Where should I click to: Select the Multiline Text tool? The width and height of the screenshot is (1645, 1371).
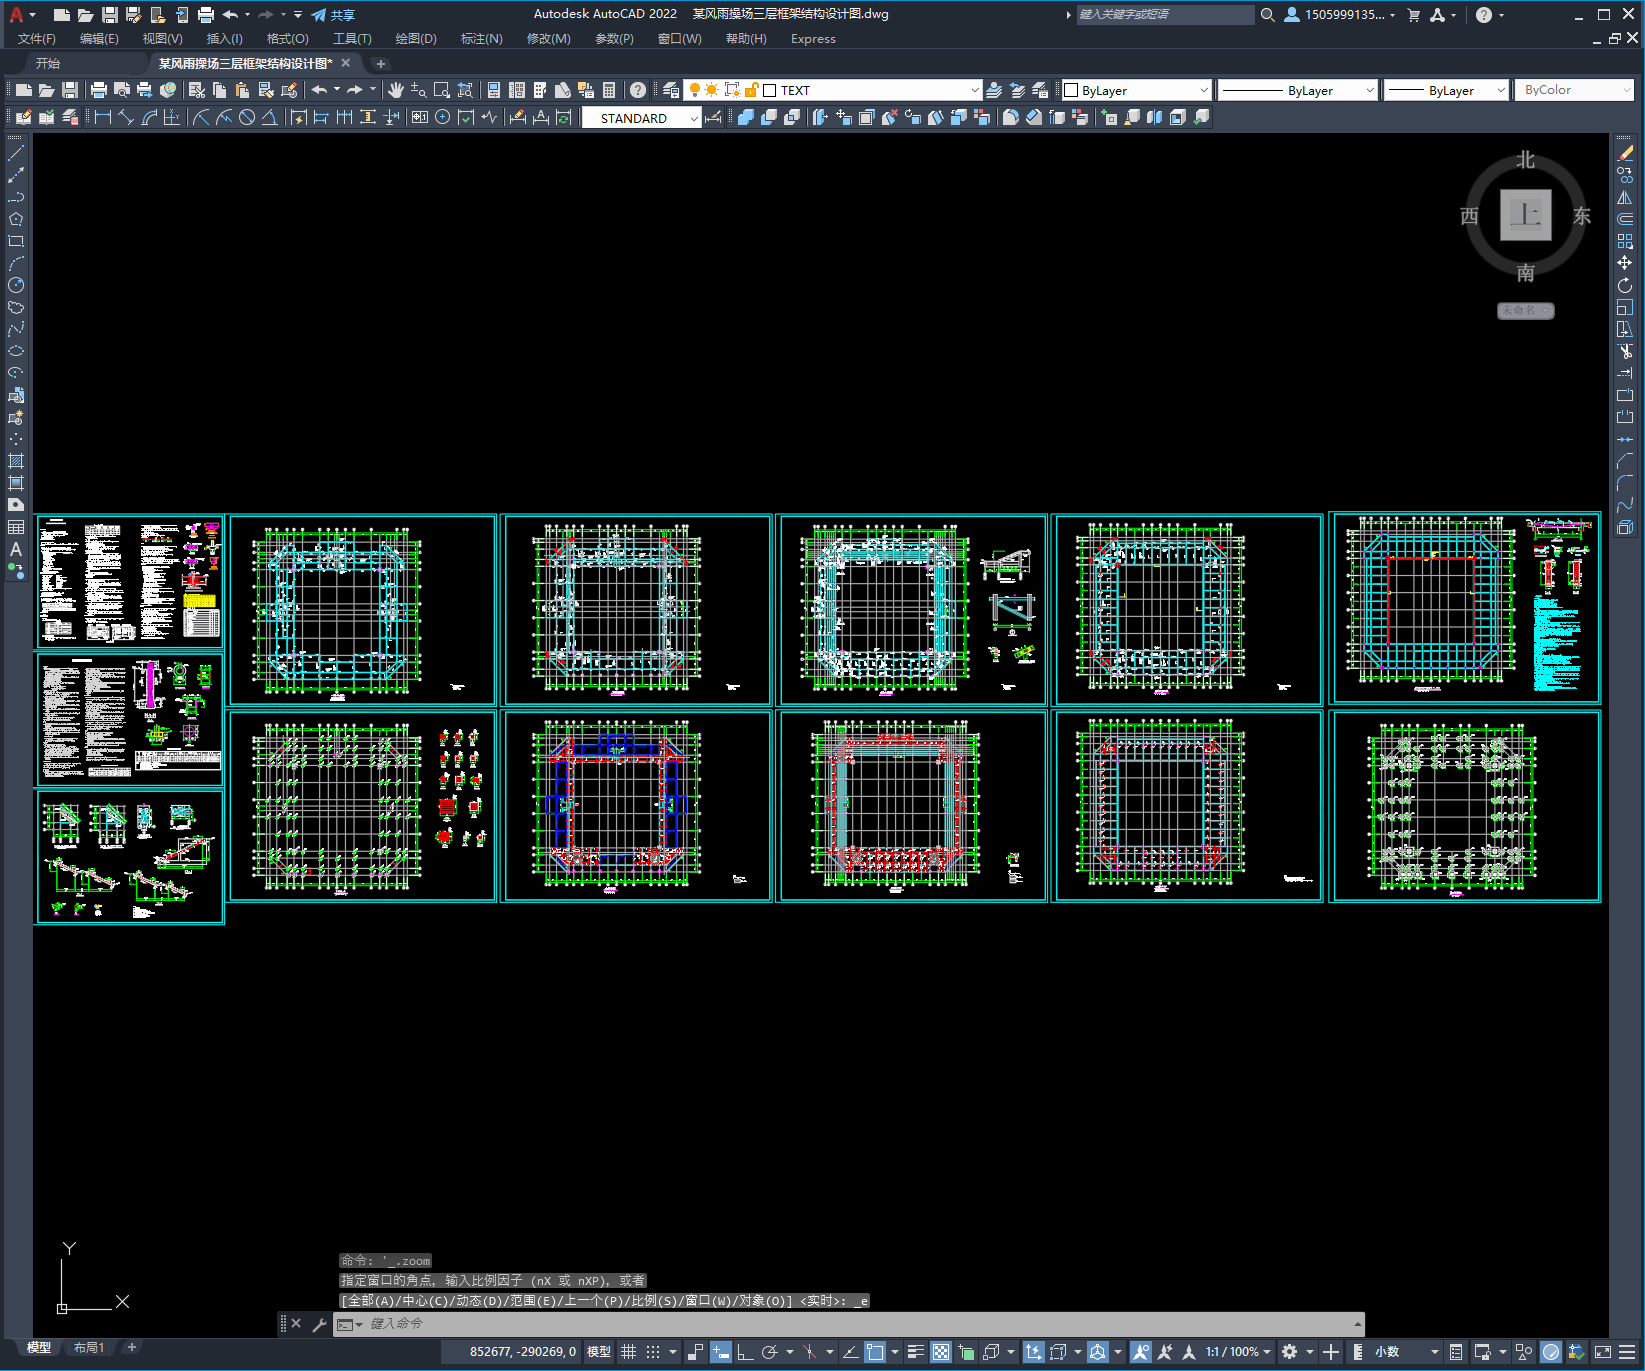[x=16, y=549]
